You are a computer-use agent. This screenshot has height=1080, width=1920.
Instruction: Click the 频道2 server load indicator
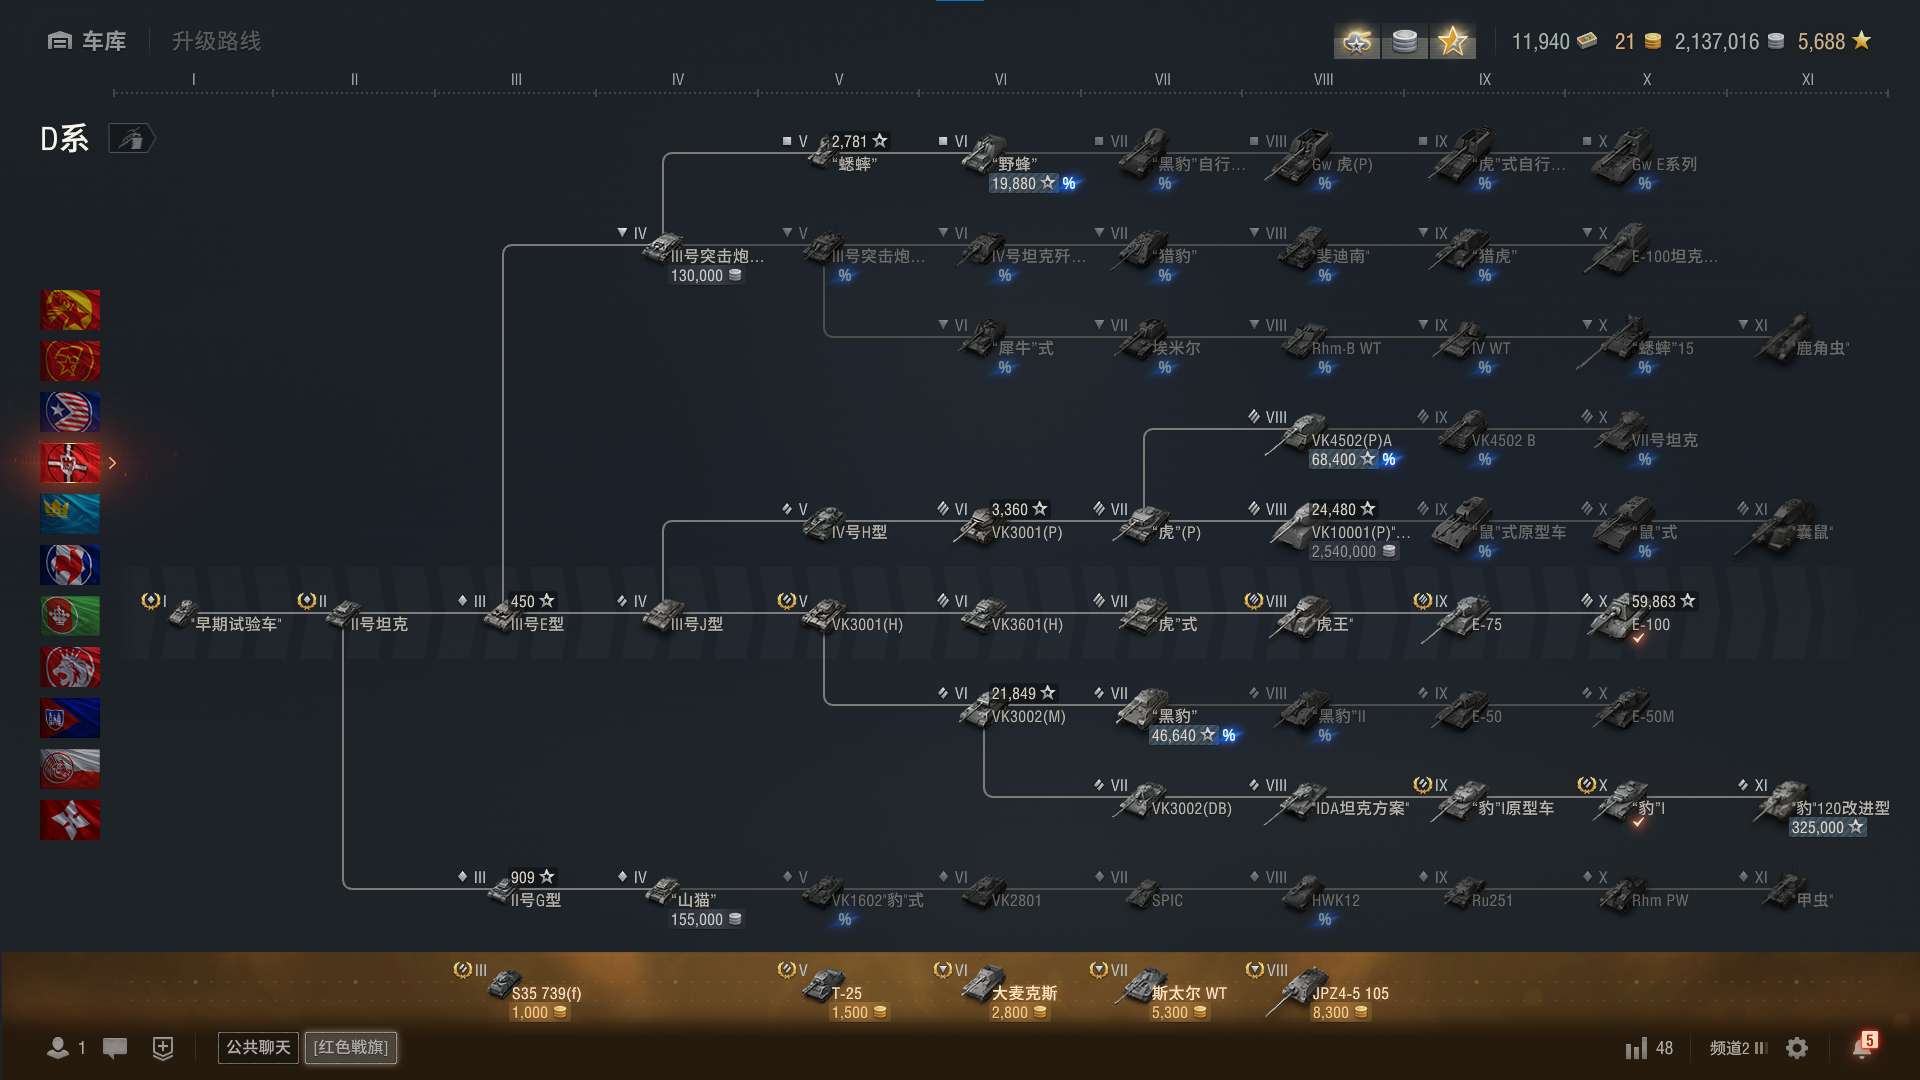click(1738, 1048)
